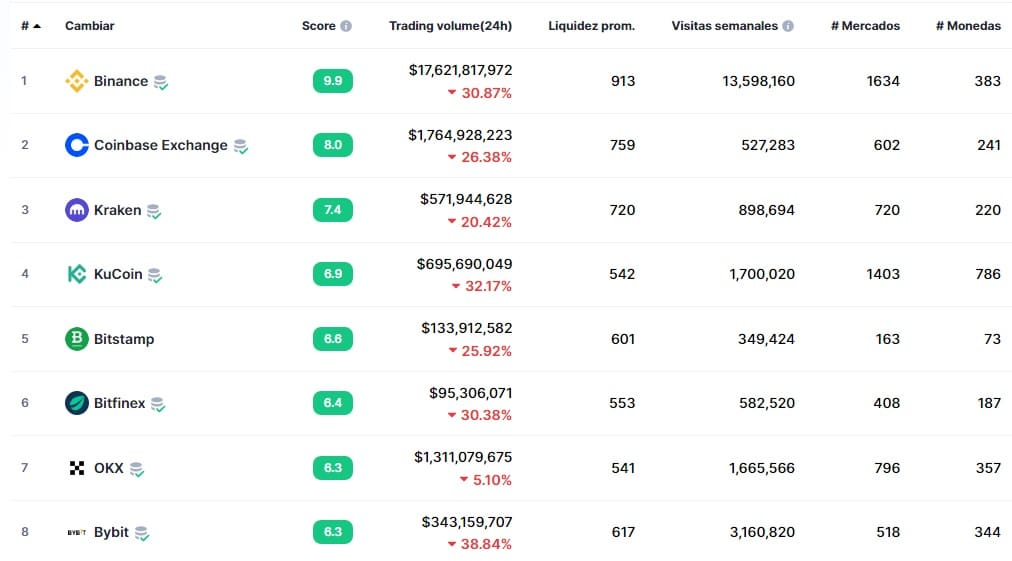Click weekly visits value 1,700,020
This screenshot has width=1012, height=561.
(762, 274)
